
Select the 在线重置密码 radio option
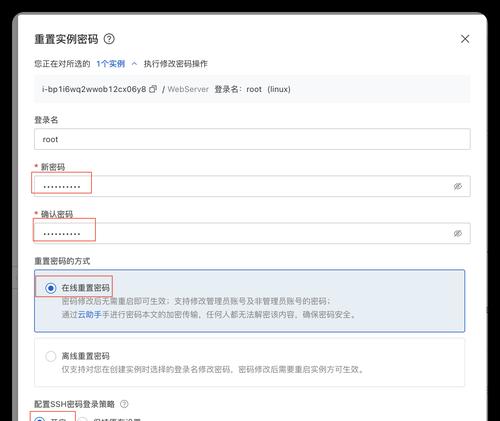[x=51, y=288]
